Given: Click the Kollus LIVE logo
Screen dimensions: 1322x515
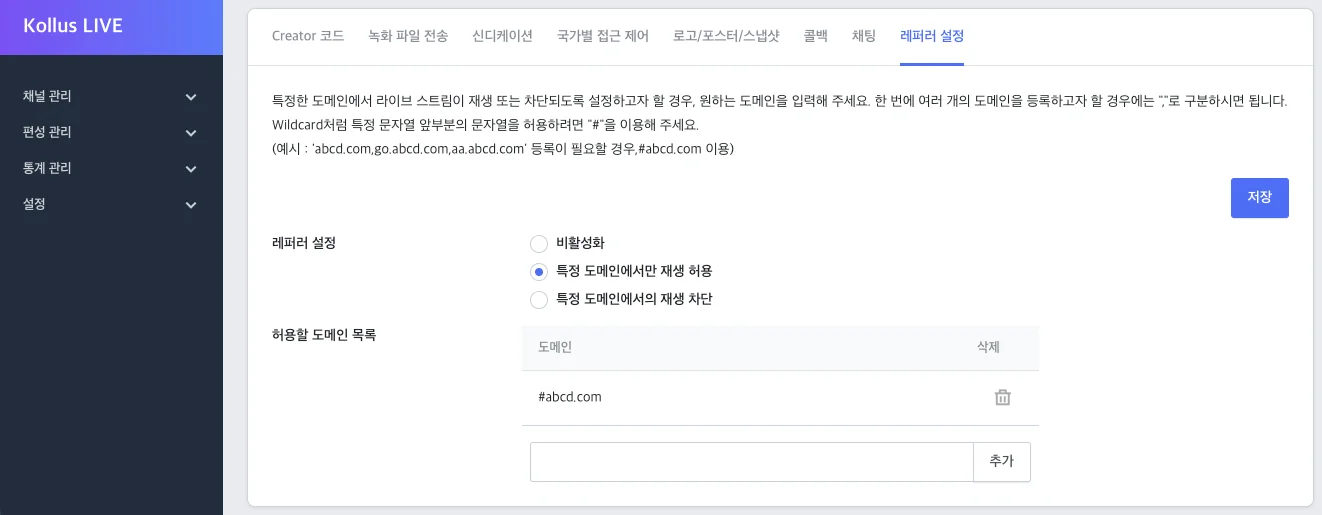Looking at the screenshot, I should tap(73, 26).
